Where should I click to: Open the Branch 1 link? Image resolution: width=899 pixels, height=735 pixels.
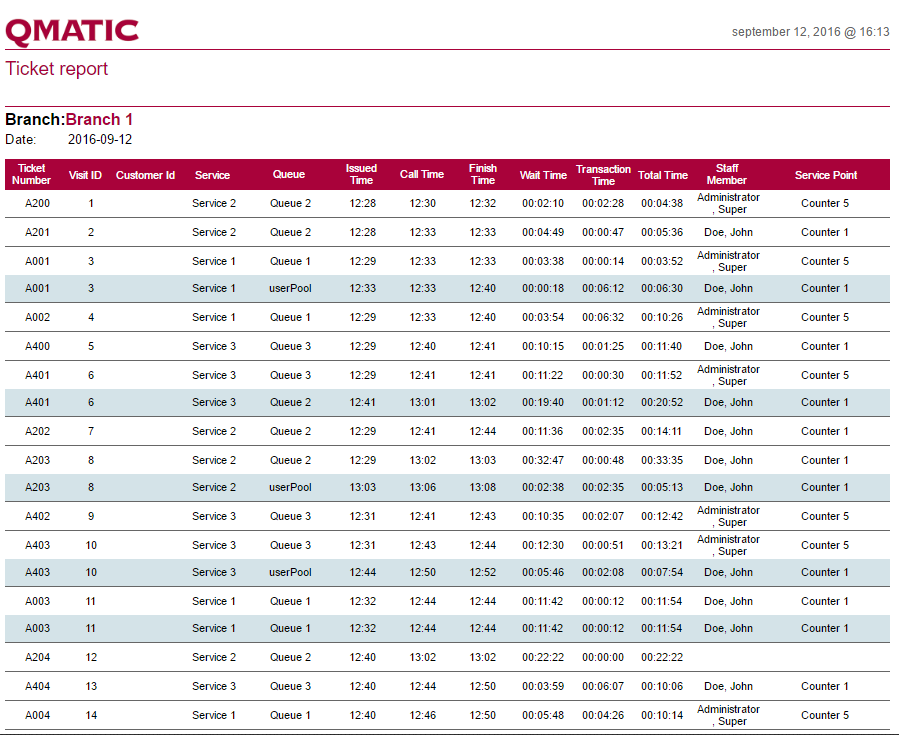click(x=99, y=120)
